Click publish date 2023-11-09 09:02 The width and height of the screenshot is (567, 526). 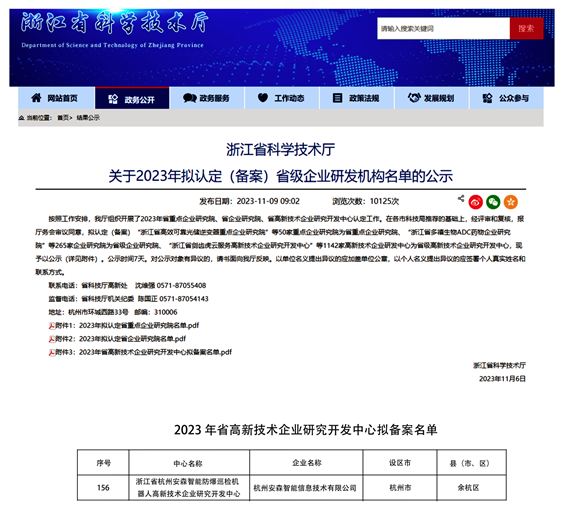tap(268, 201)
